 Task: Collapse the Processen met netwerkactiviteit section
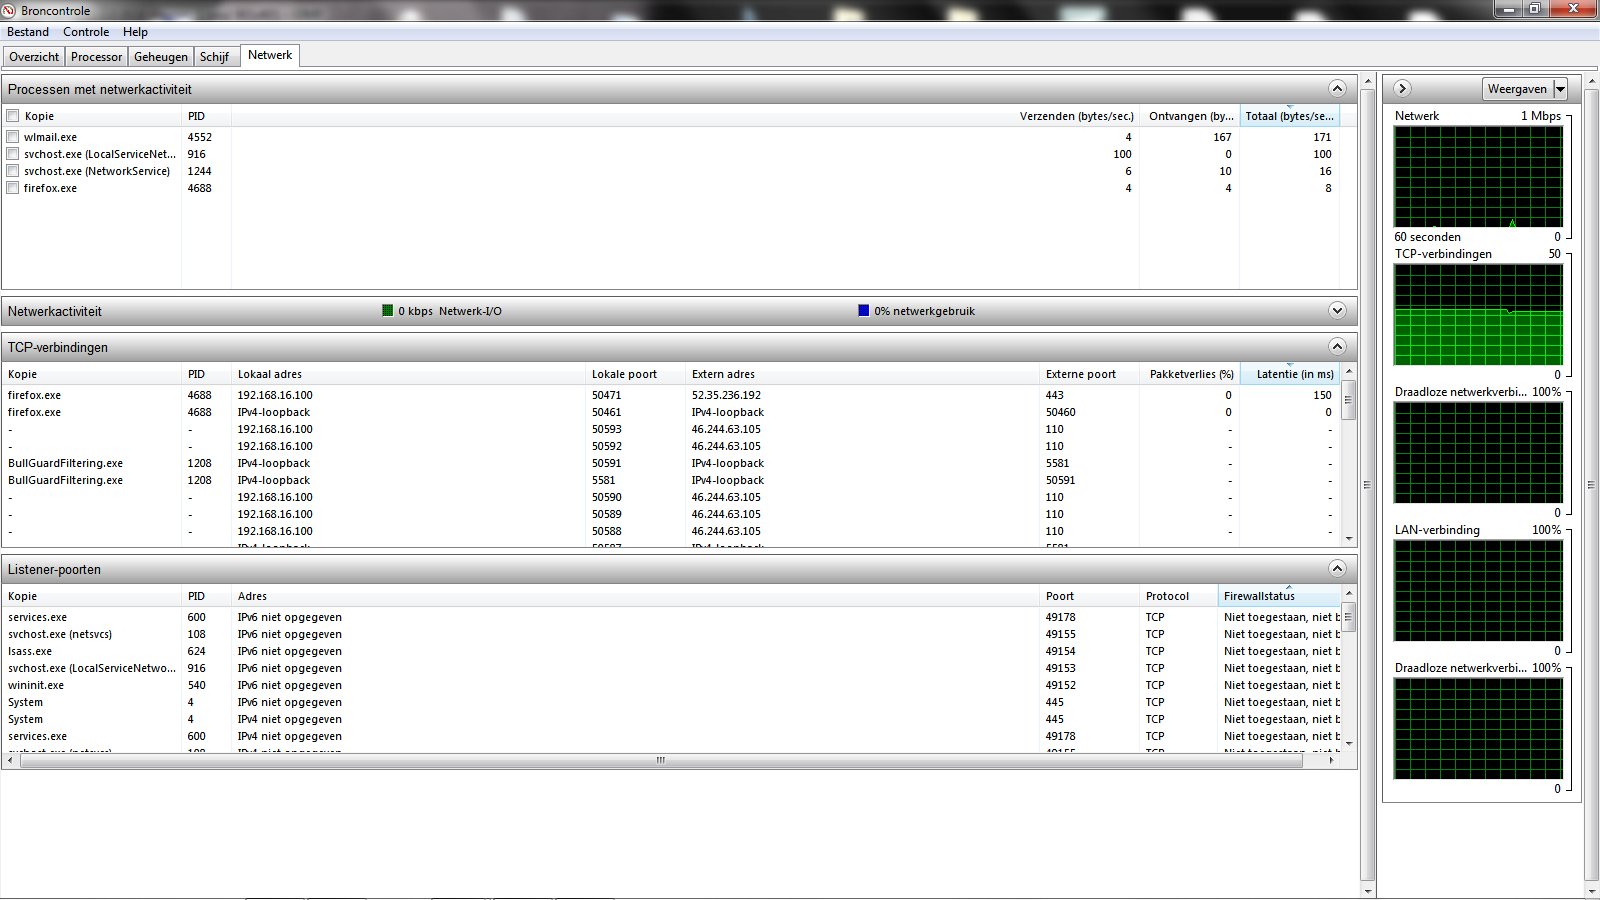click(1337, 89)
